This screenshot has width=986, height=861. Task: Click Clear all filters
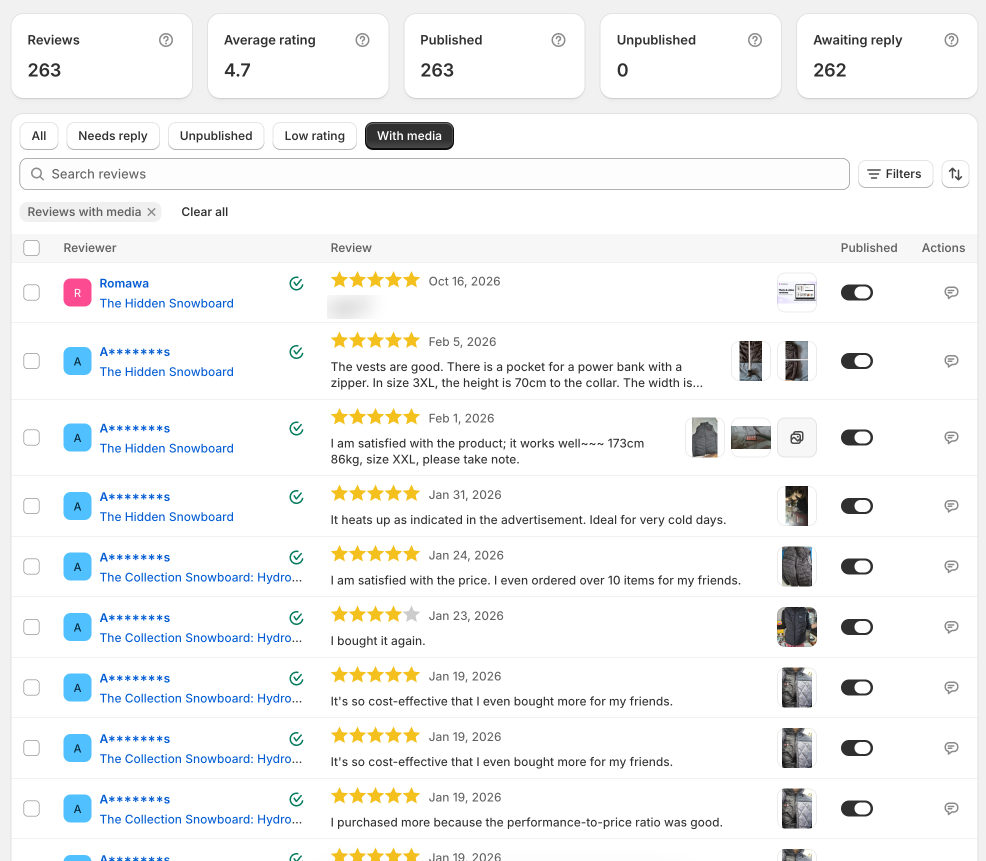204,212
